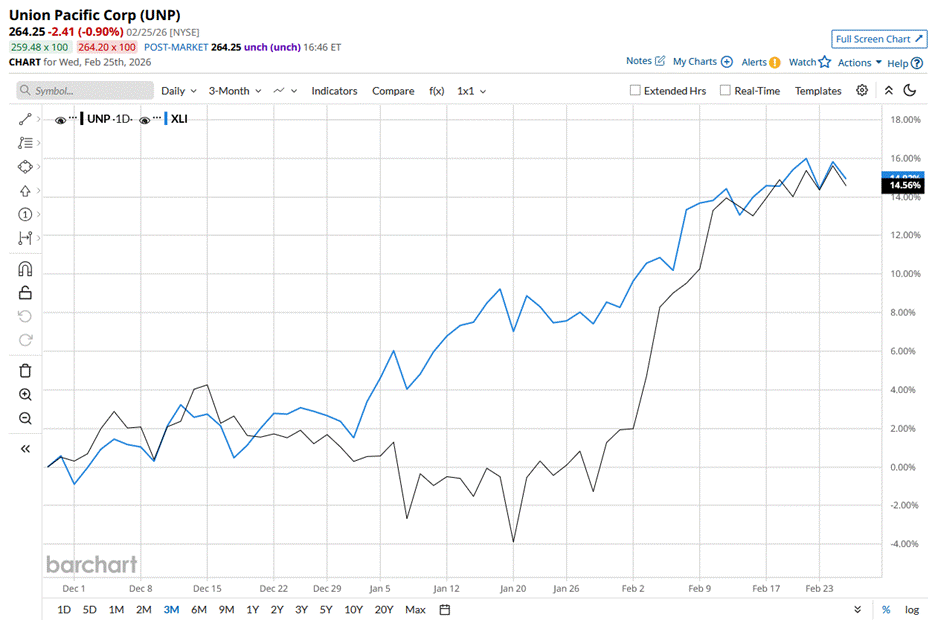Open the 1x1 grid layout dropdown

coord(471,91)
